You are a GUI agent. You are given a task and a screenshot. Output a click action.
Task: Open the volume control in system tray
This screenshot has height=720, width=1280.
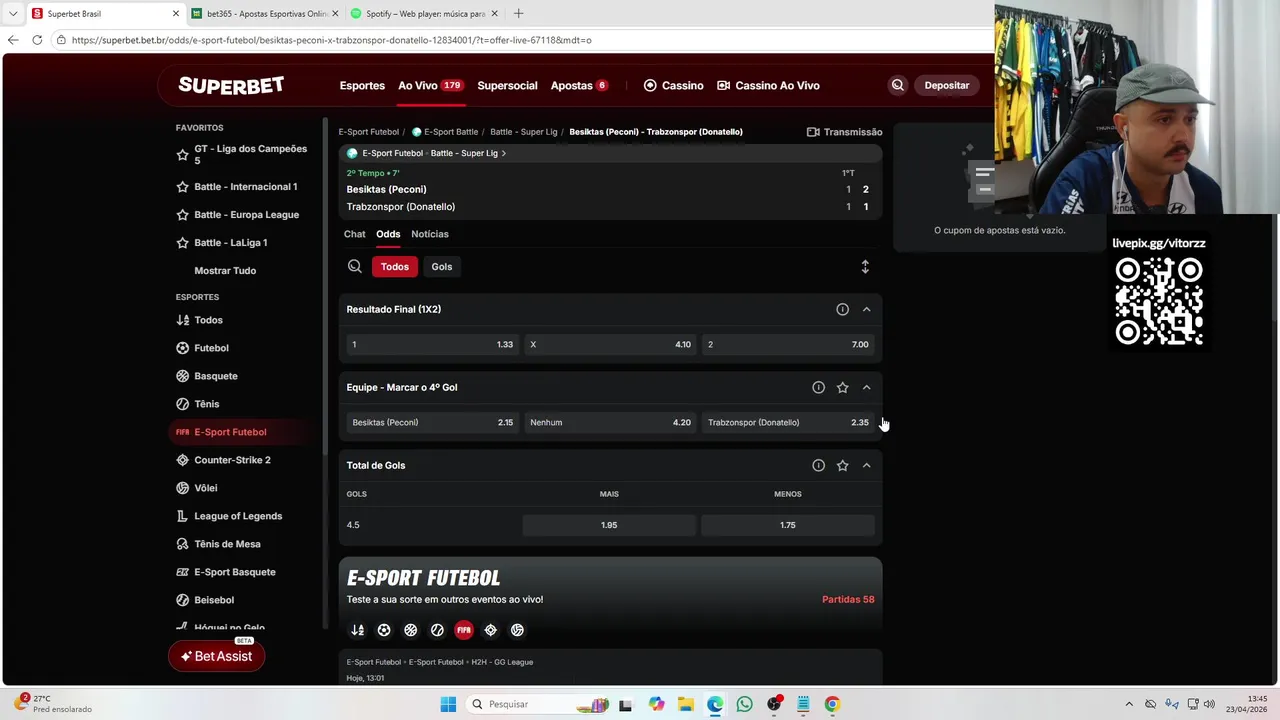[1210, 704]
